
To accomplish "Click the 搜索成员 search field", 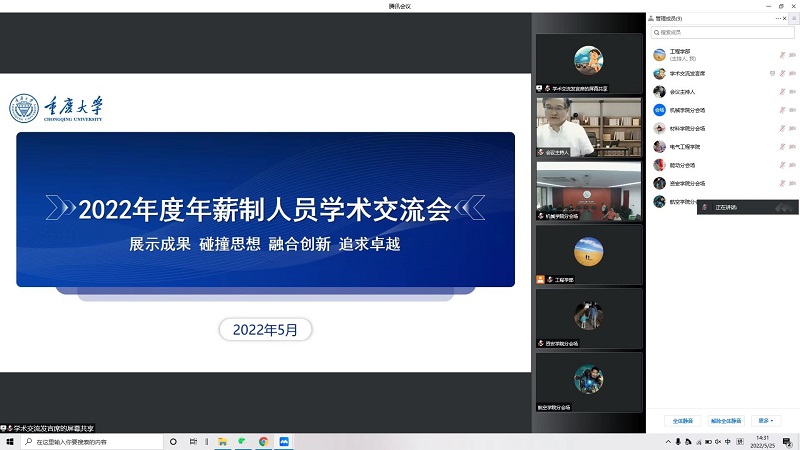I will [722, 32].
